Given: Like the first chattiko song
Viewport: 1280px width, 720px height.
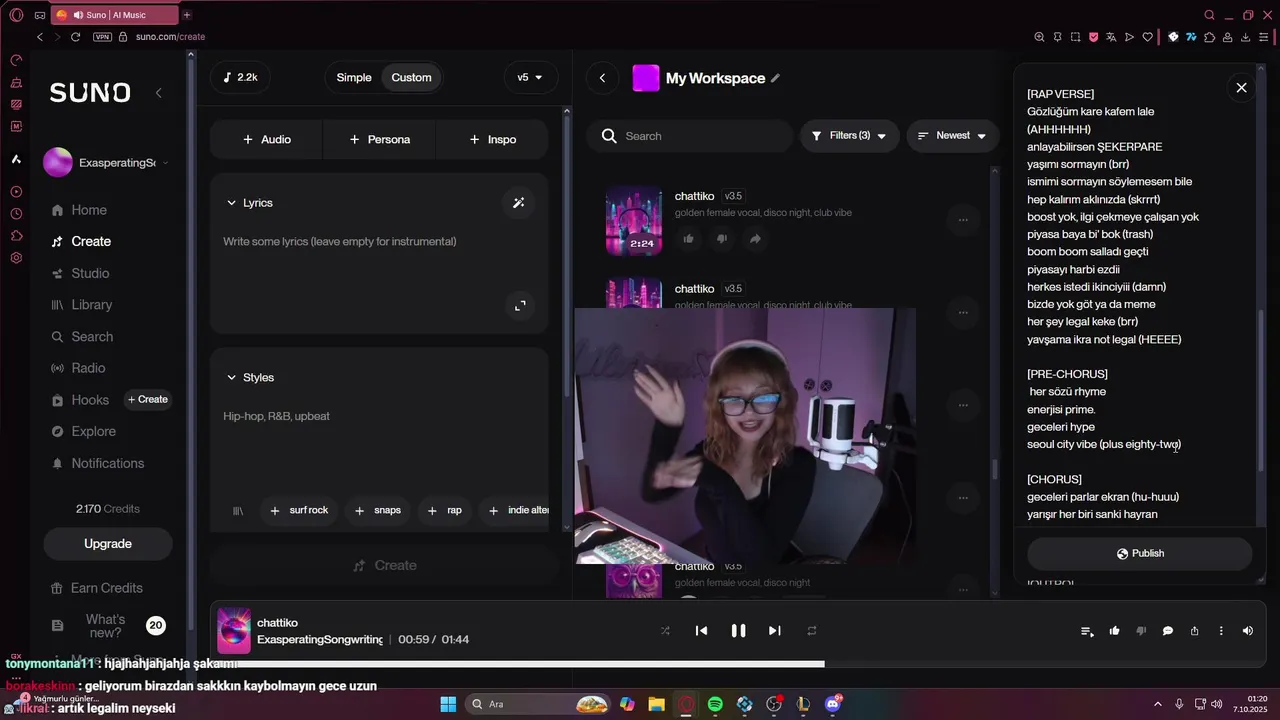Looking at the screenshot, I should click(x=688, y=238).
